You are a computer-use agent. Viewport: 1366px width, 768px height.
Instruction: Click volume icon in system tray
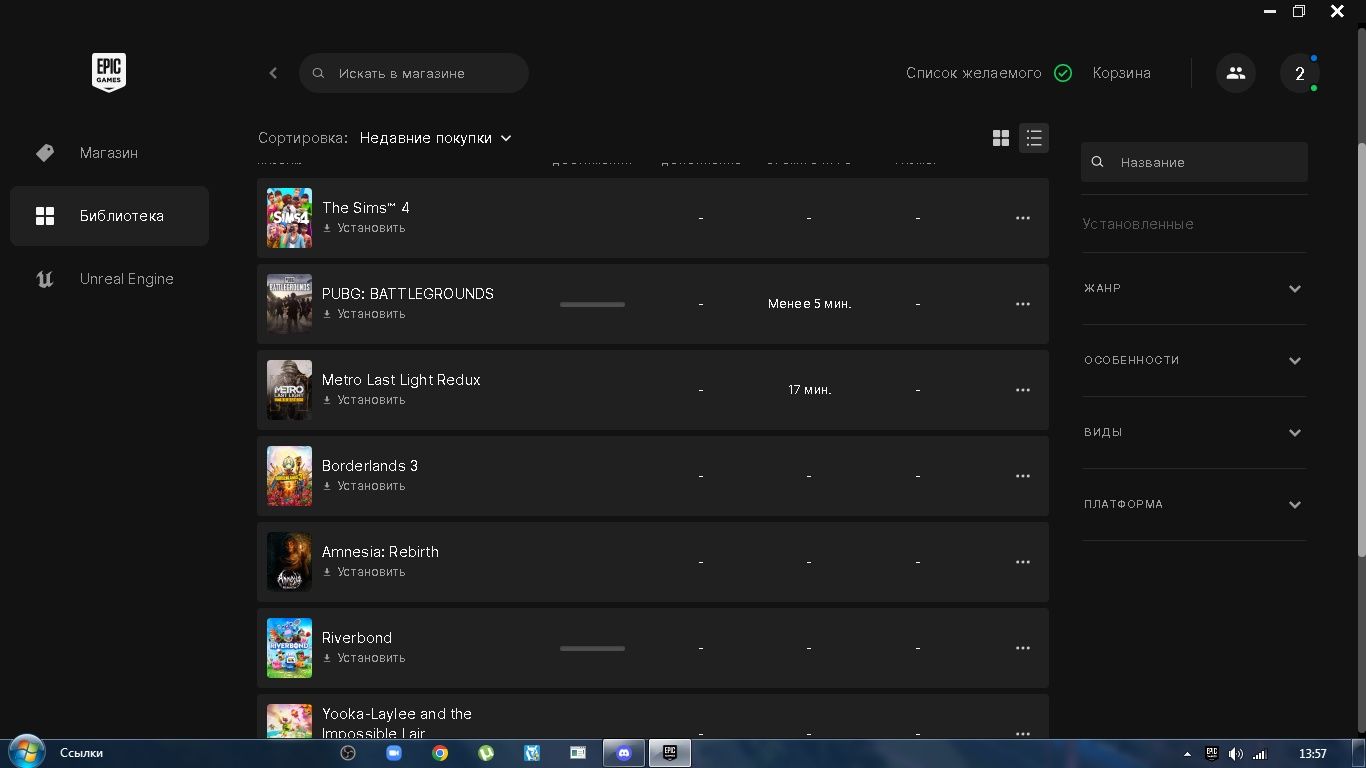1236,754
